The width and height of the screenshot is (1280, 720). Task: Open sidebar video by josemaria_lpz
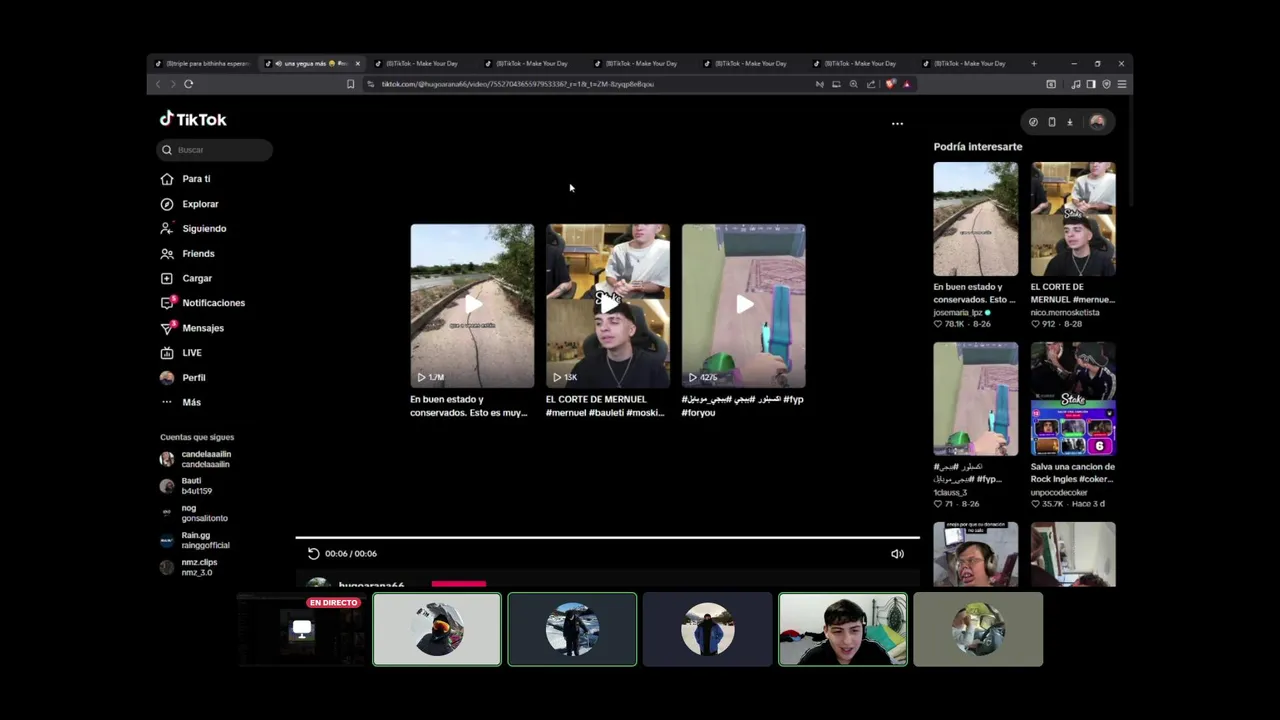click(x=975, y=219)
